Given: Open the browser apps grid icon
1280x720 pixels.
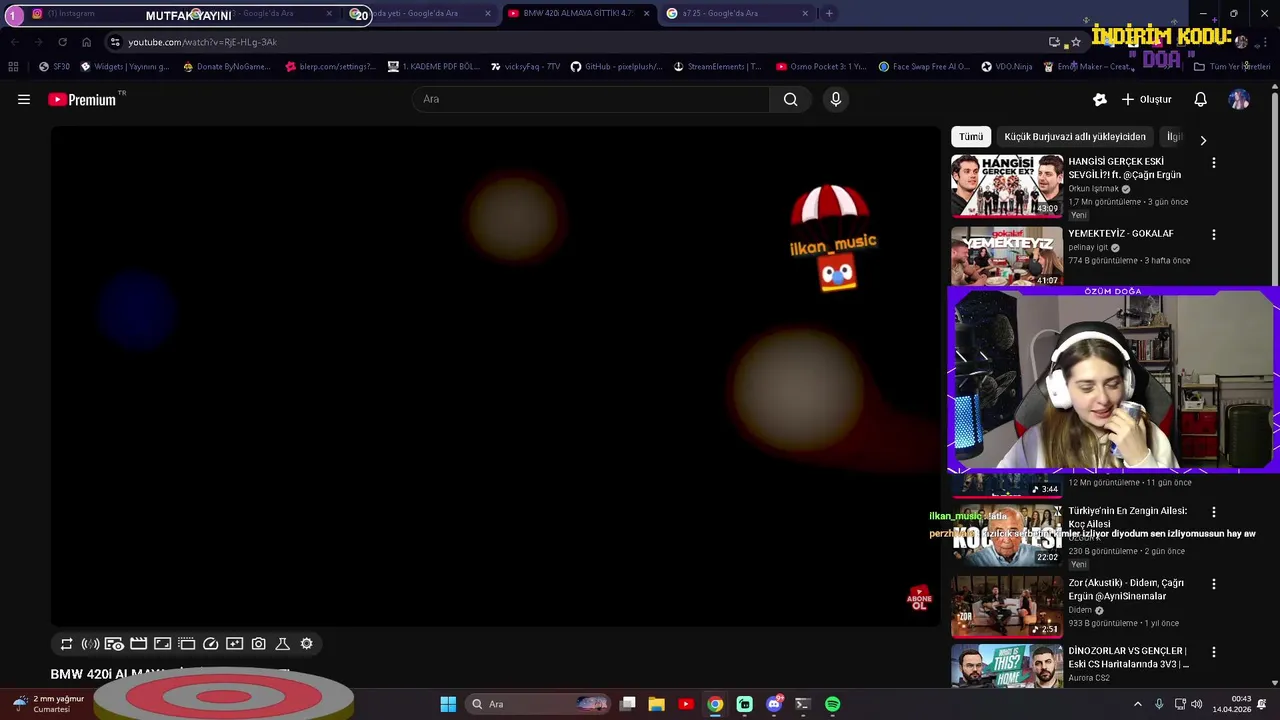Looking at the screenshot, I should (13, 67).
